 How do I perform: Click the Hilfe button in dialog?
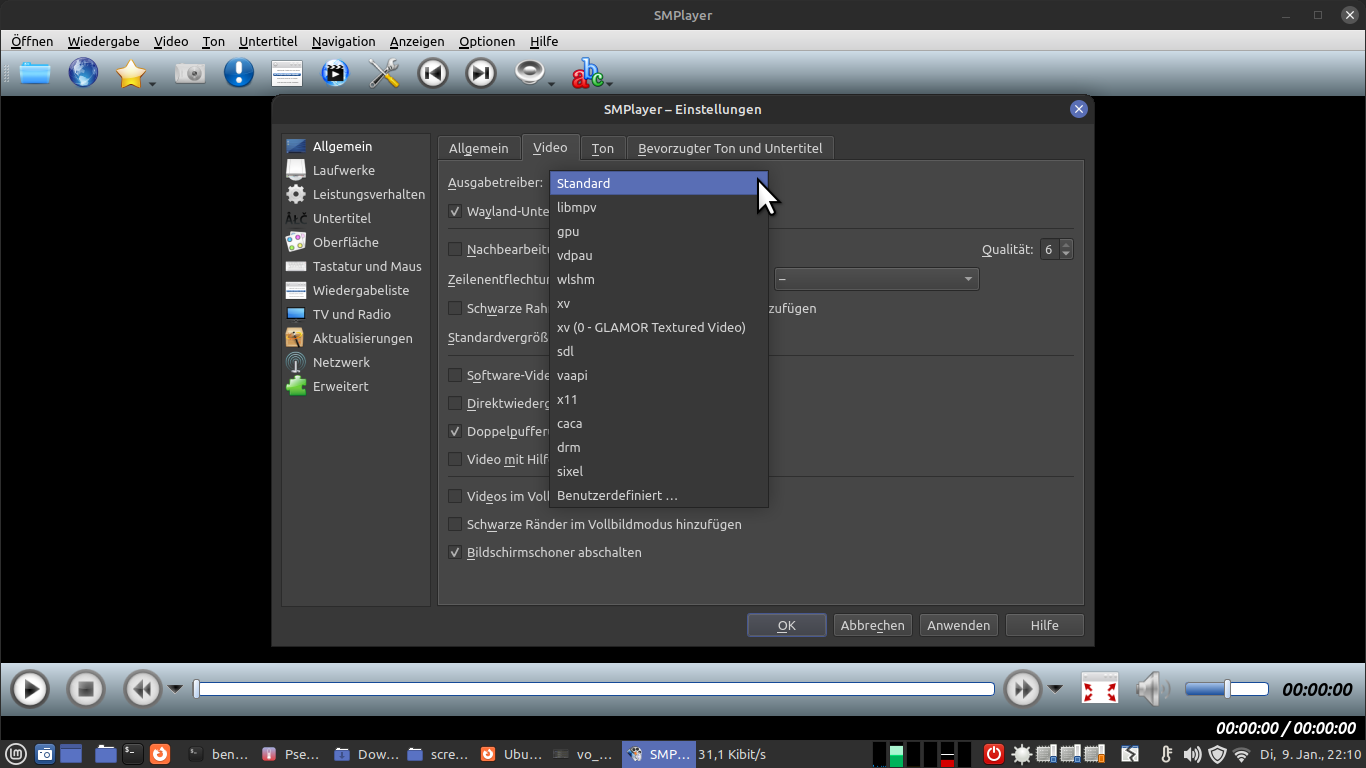pyautogui.click(x=1044, y=625)
